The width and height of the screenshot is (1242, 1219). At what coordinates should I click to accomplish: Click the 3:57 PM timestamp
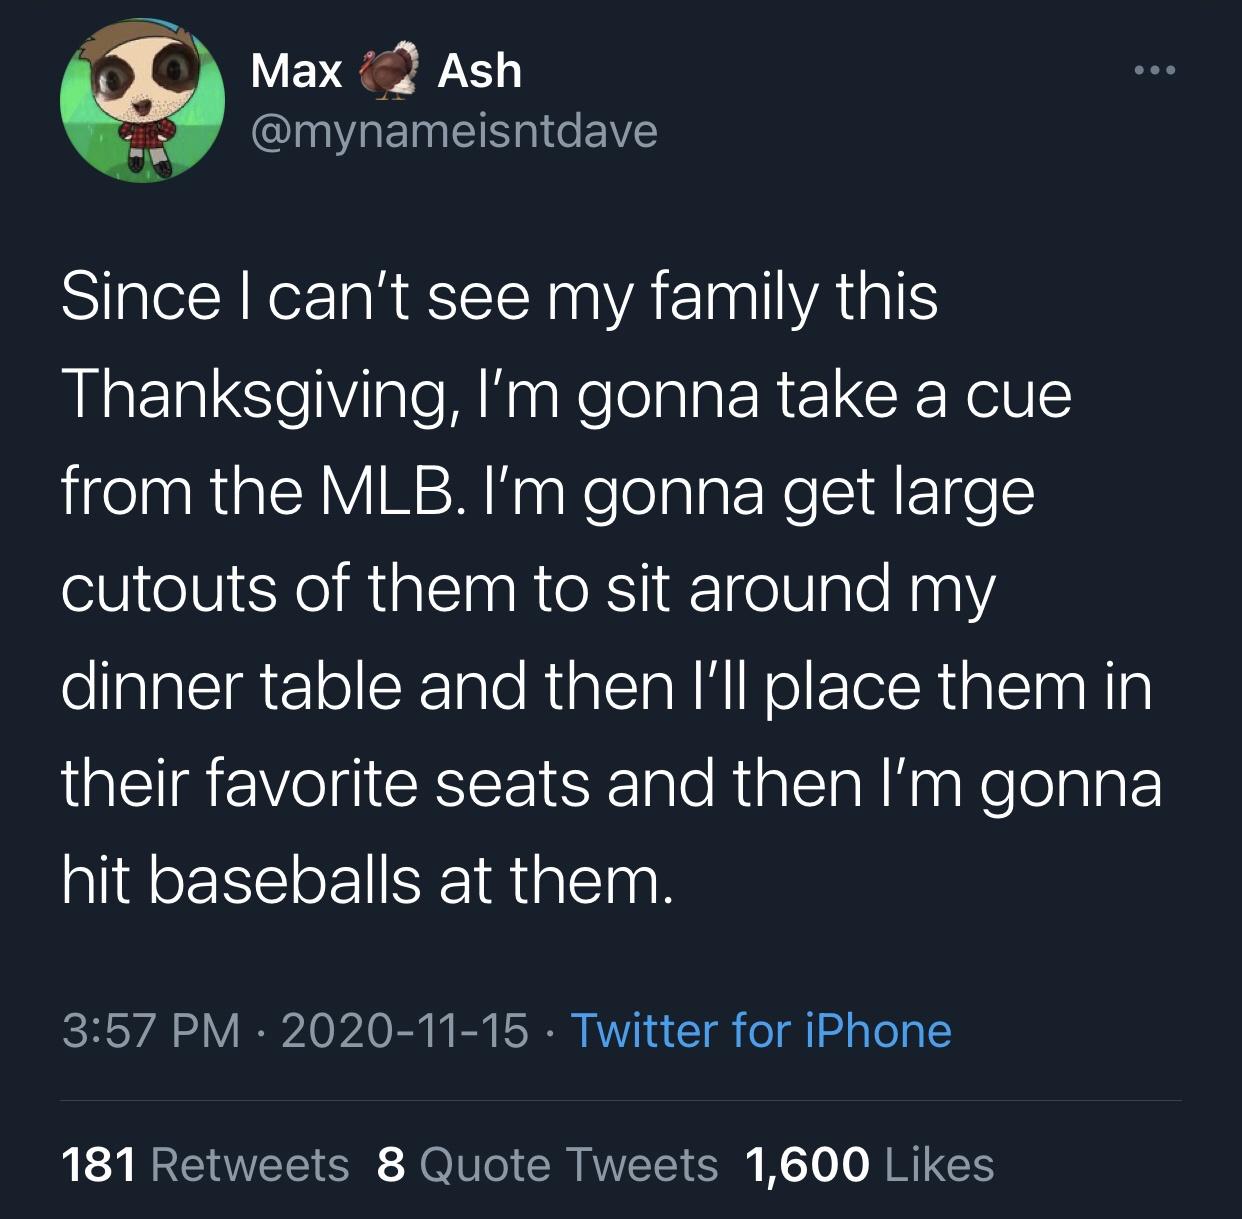(x=151, y=1031)
